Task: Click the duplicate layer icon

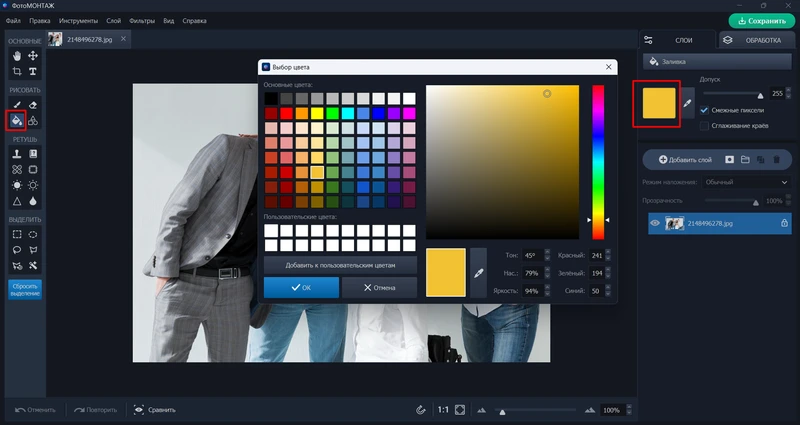Action: 761,160
